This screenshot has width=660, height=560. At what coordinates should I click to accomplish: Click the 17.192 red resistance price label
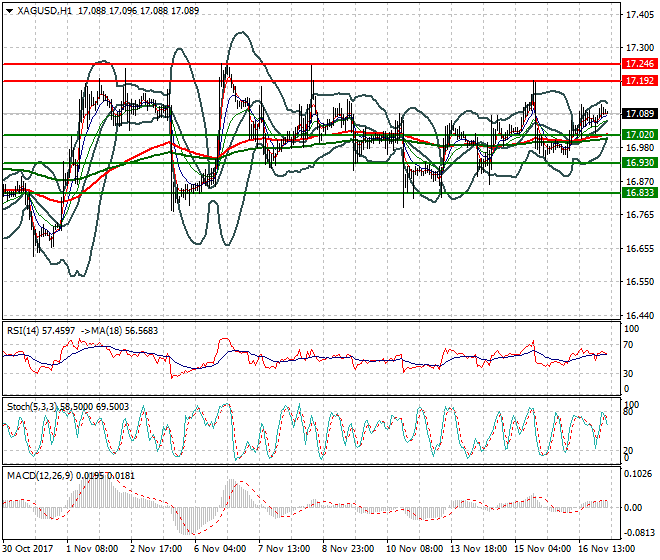639,80
